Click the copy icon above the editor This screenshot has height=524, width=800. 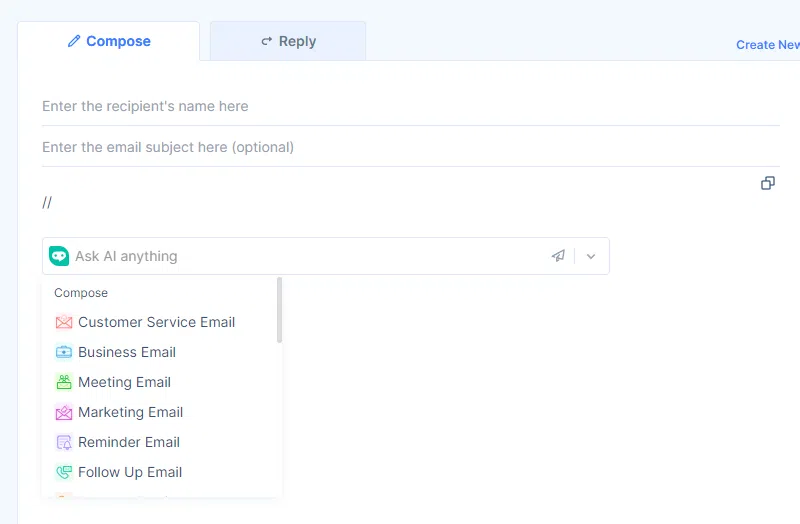click(768, 183)
